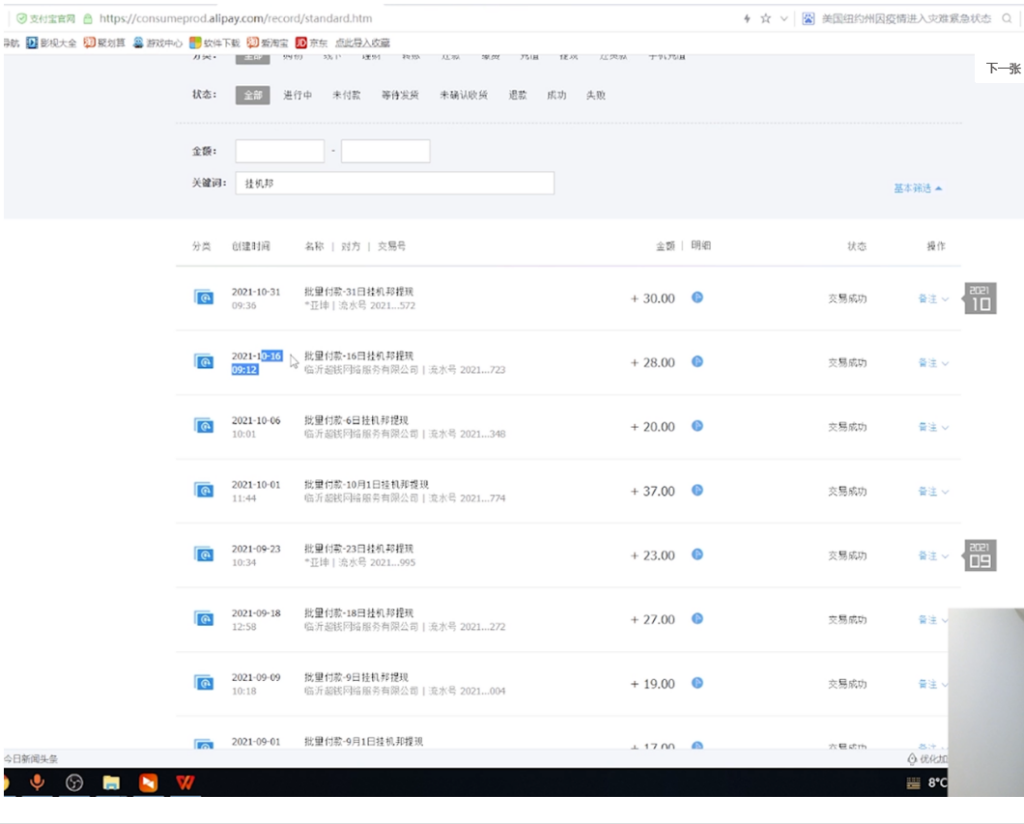
Task: Open the 软件下载 bookmark
Action: click(x=214, y=43)
